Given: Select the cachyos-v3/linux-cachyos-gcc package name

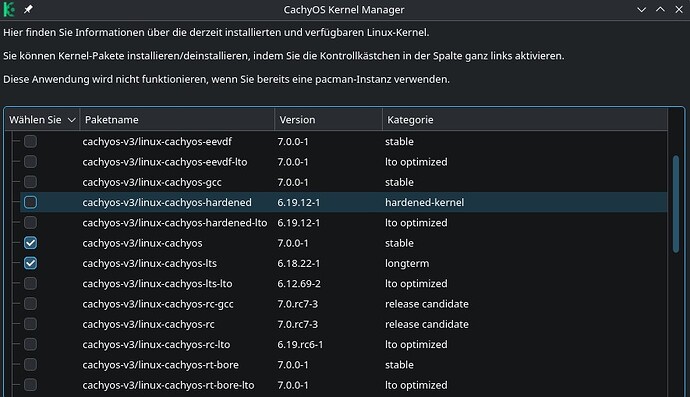Looking at the screenshot, I should pyautogui.click(x=152, y=182).
